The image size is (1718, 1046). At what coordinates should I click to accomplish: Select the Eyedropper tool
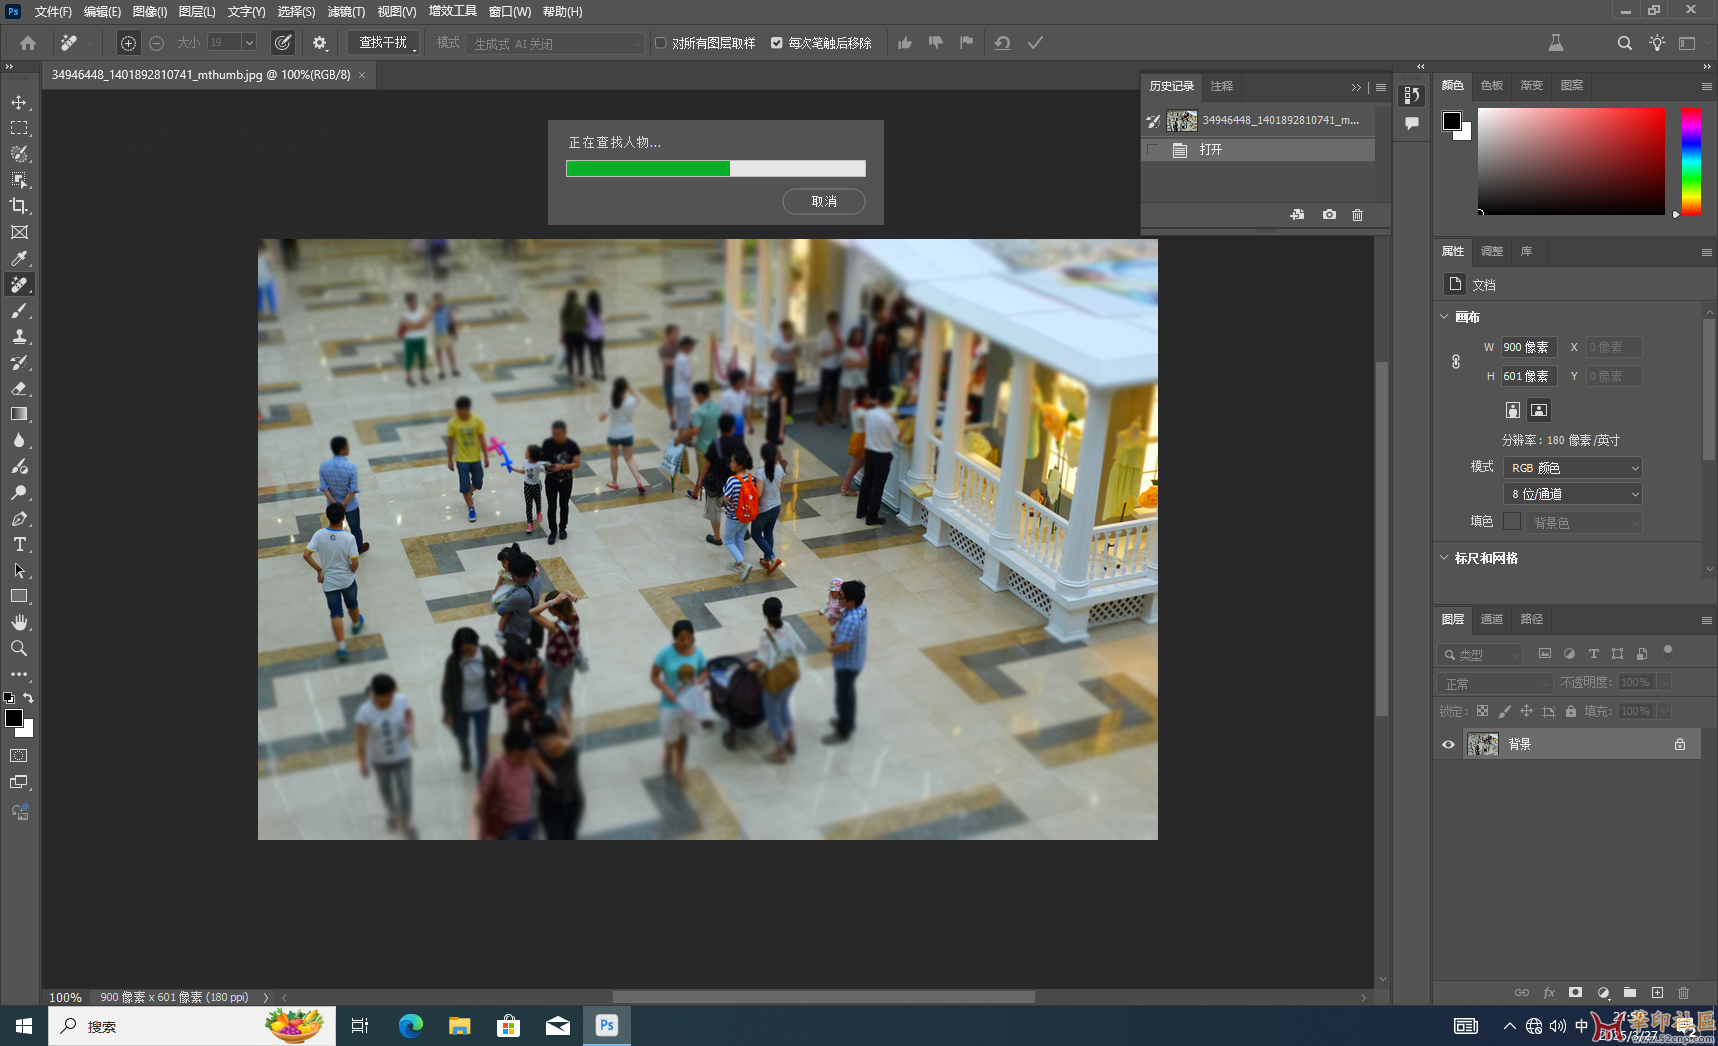19,258
